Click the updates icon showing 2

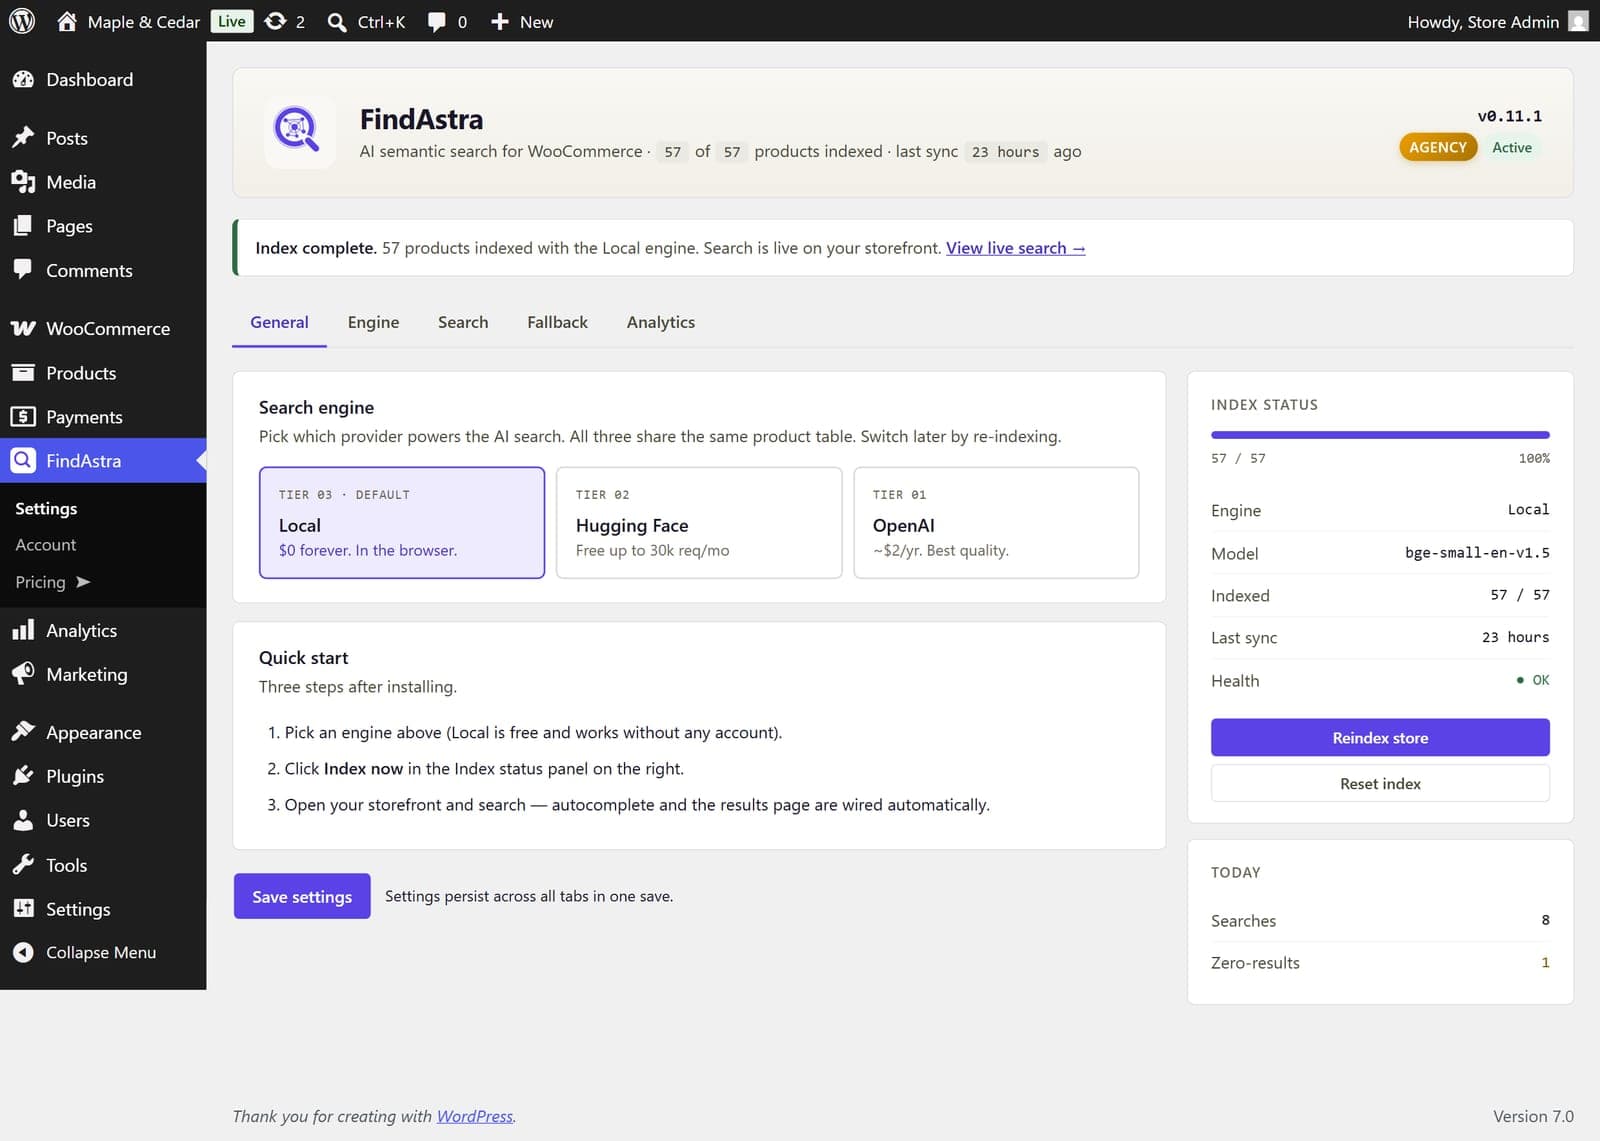coord(275,21)
